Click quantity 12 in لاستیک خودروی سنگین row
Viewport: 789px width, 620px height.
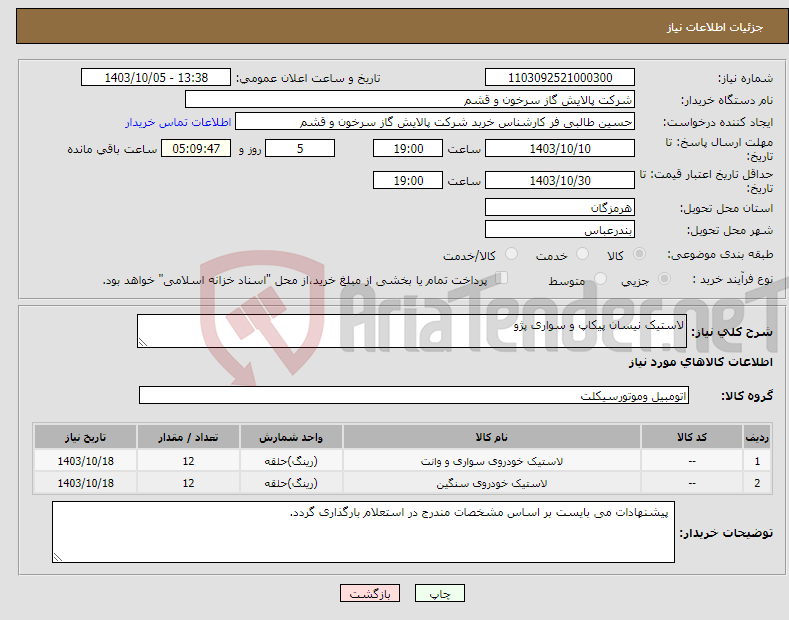click(188, 483)
